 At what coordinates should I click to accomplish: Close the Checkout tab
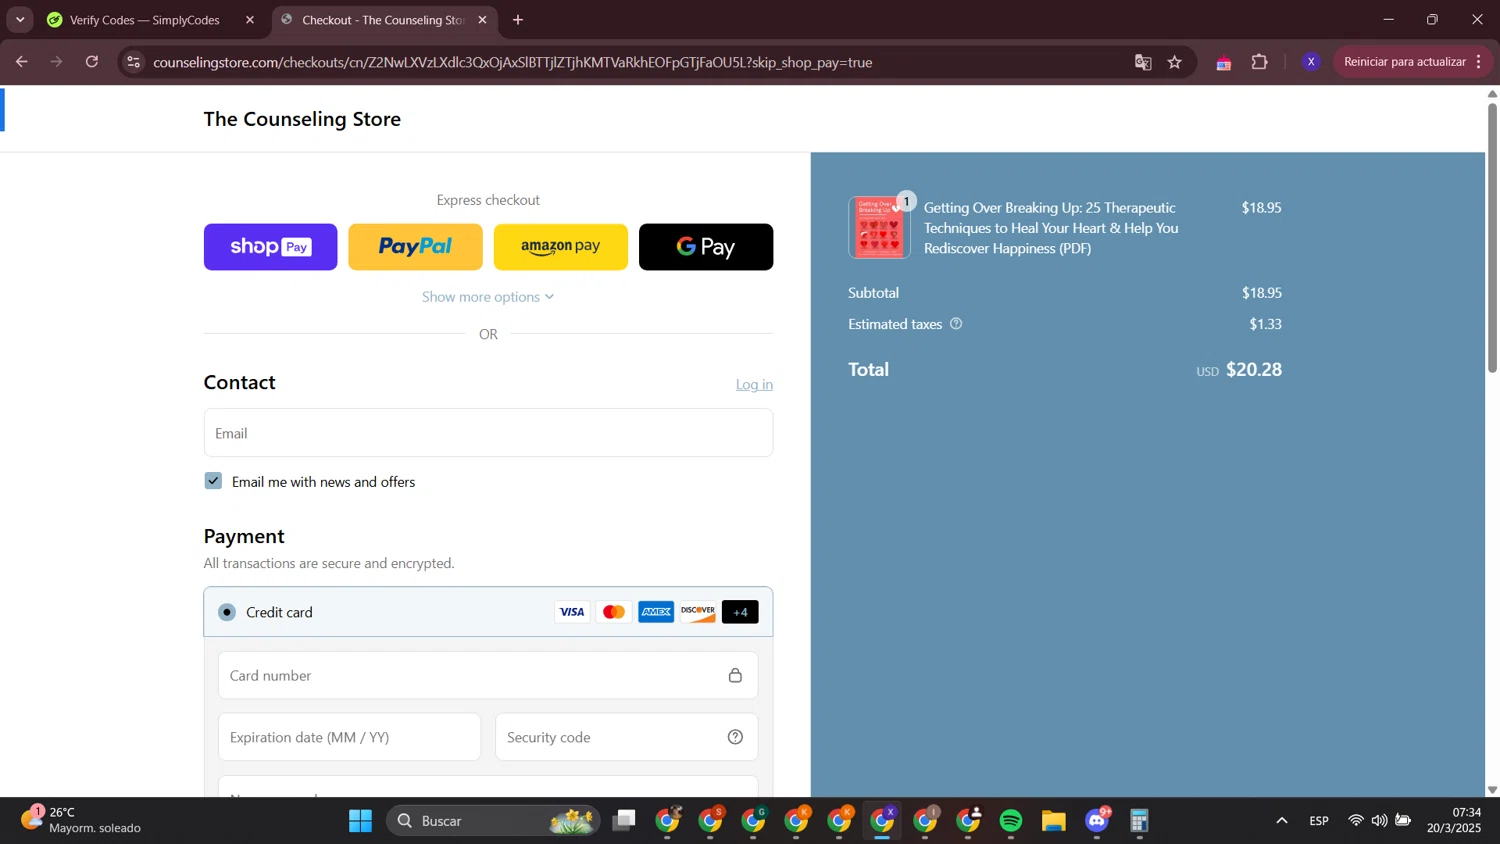[x=482, y=20]
